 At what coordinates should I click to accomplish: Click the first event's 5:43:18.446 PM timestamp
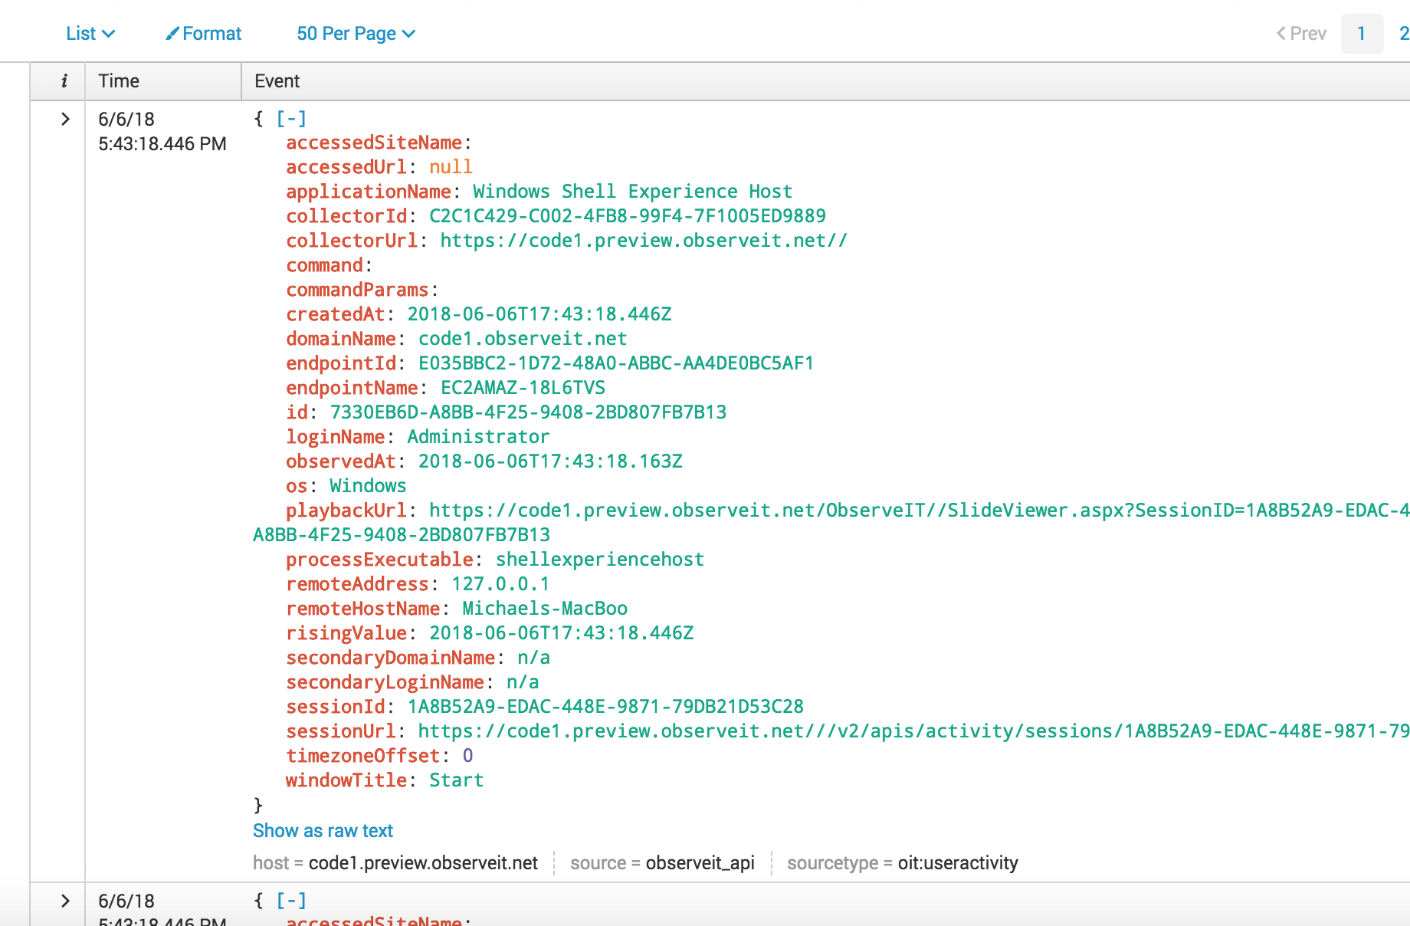[162, 144]
